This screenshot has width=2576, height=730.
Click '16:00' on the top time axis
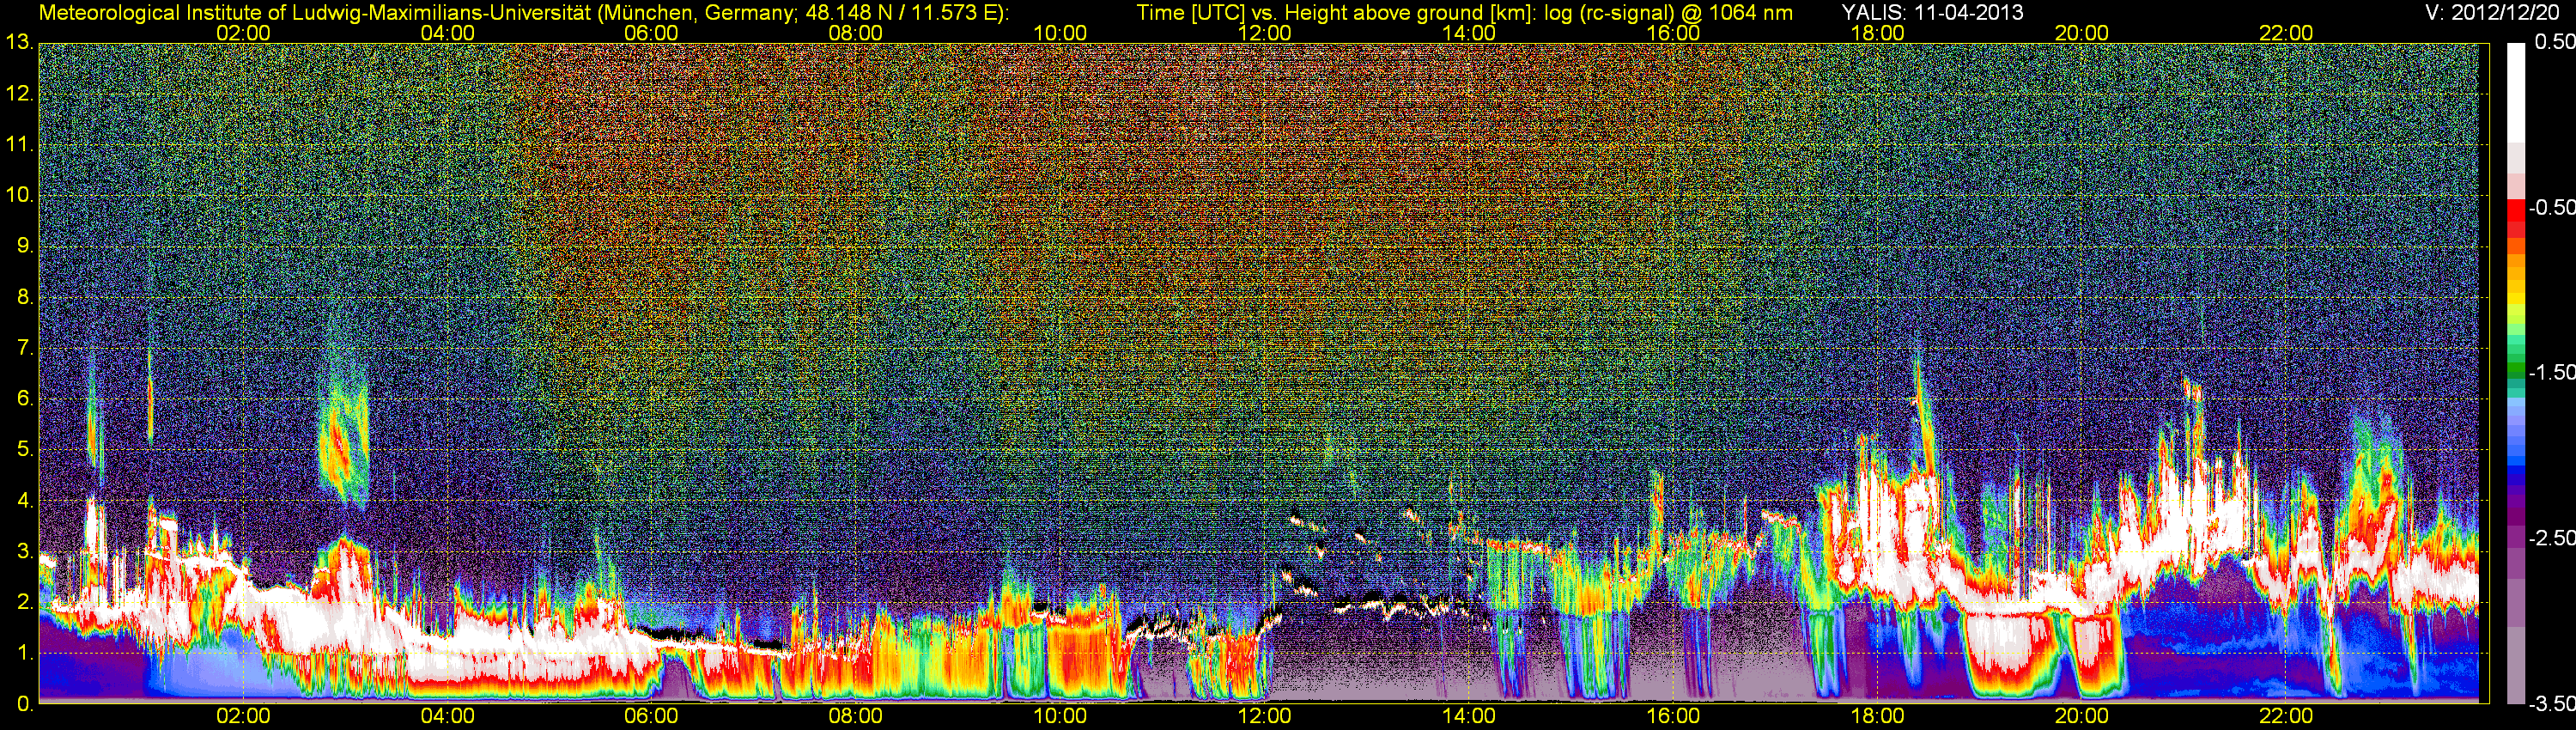coord(1673,33)
